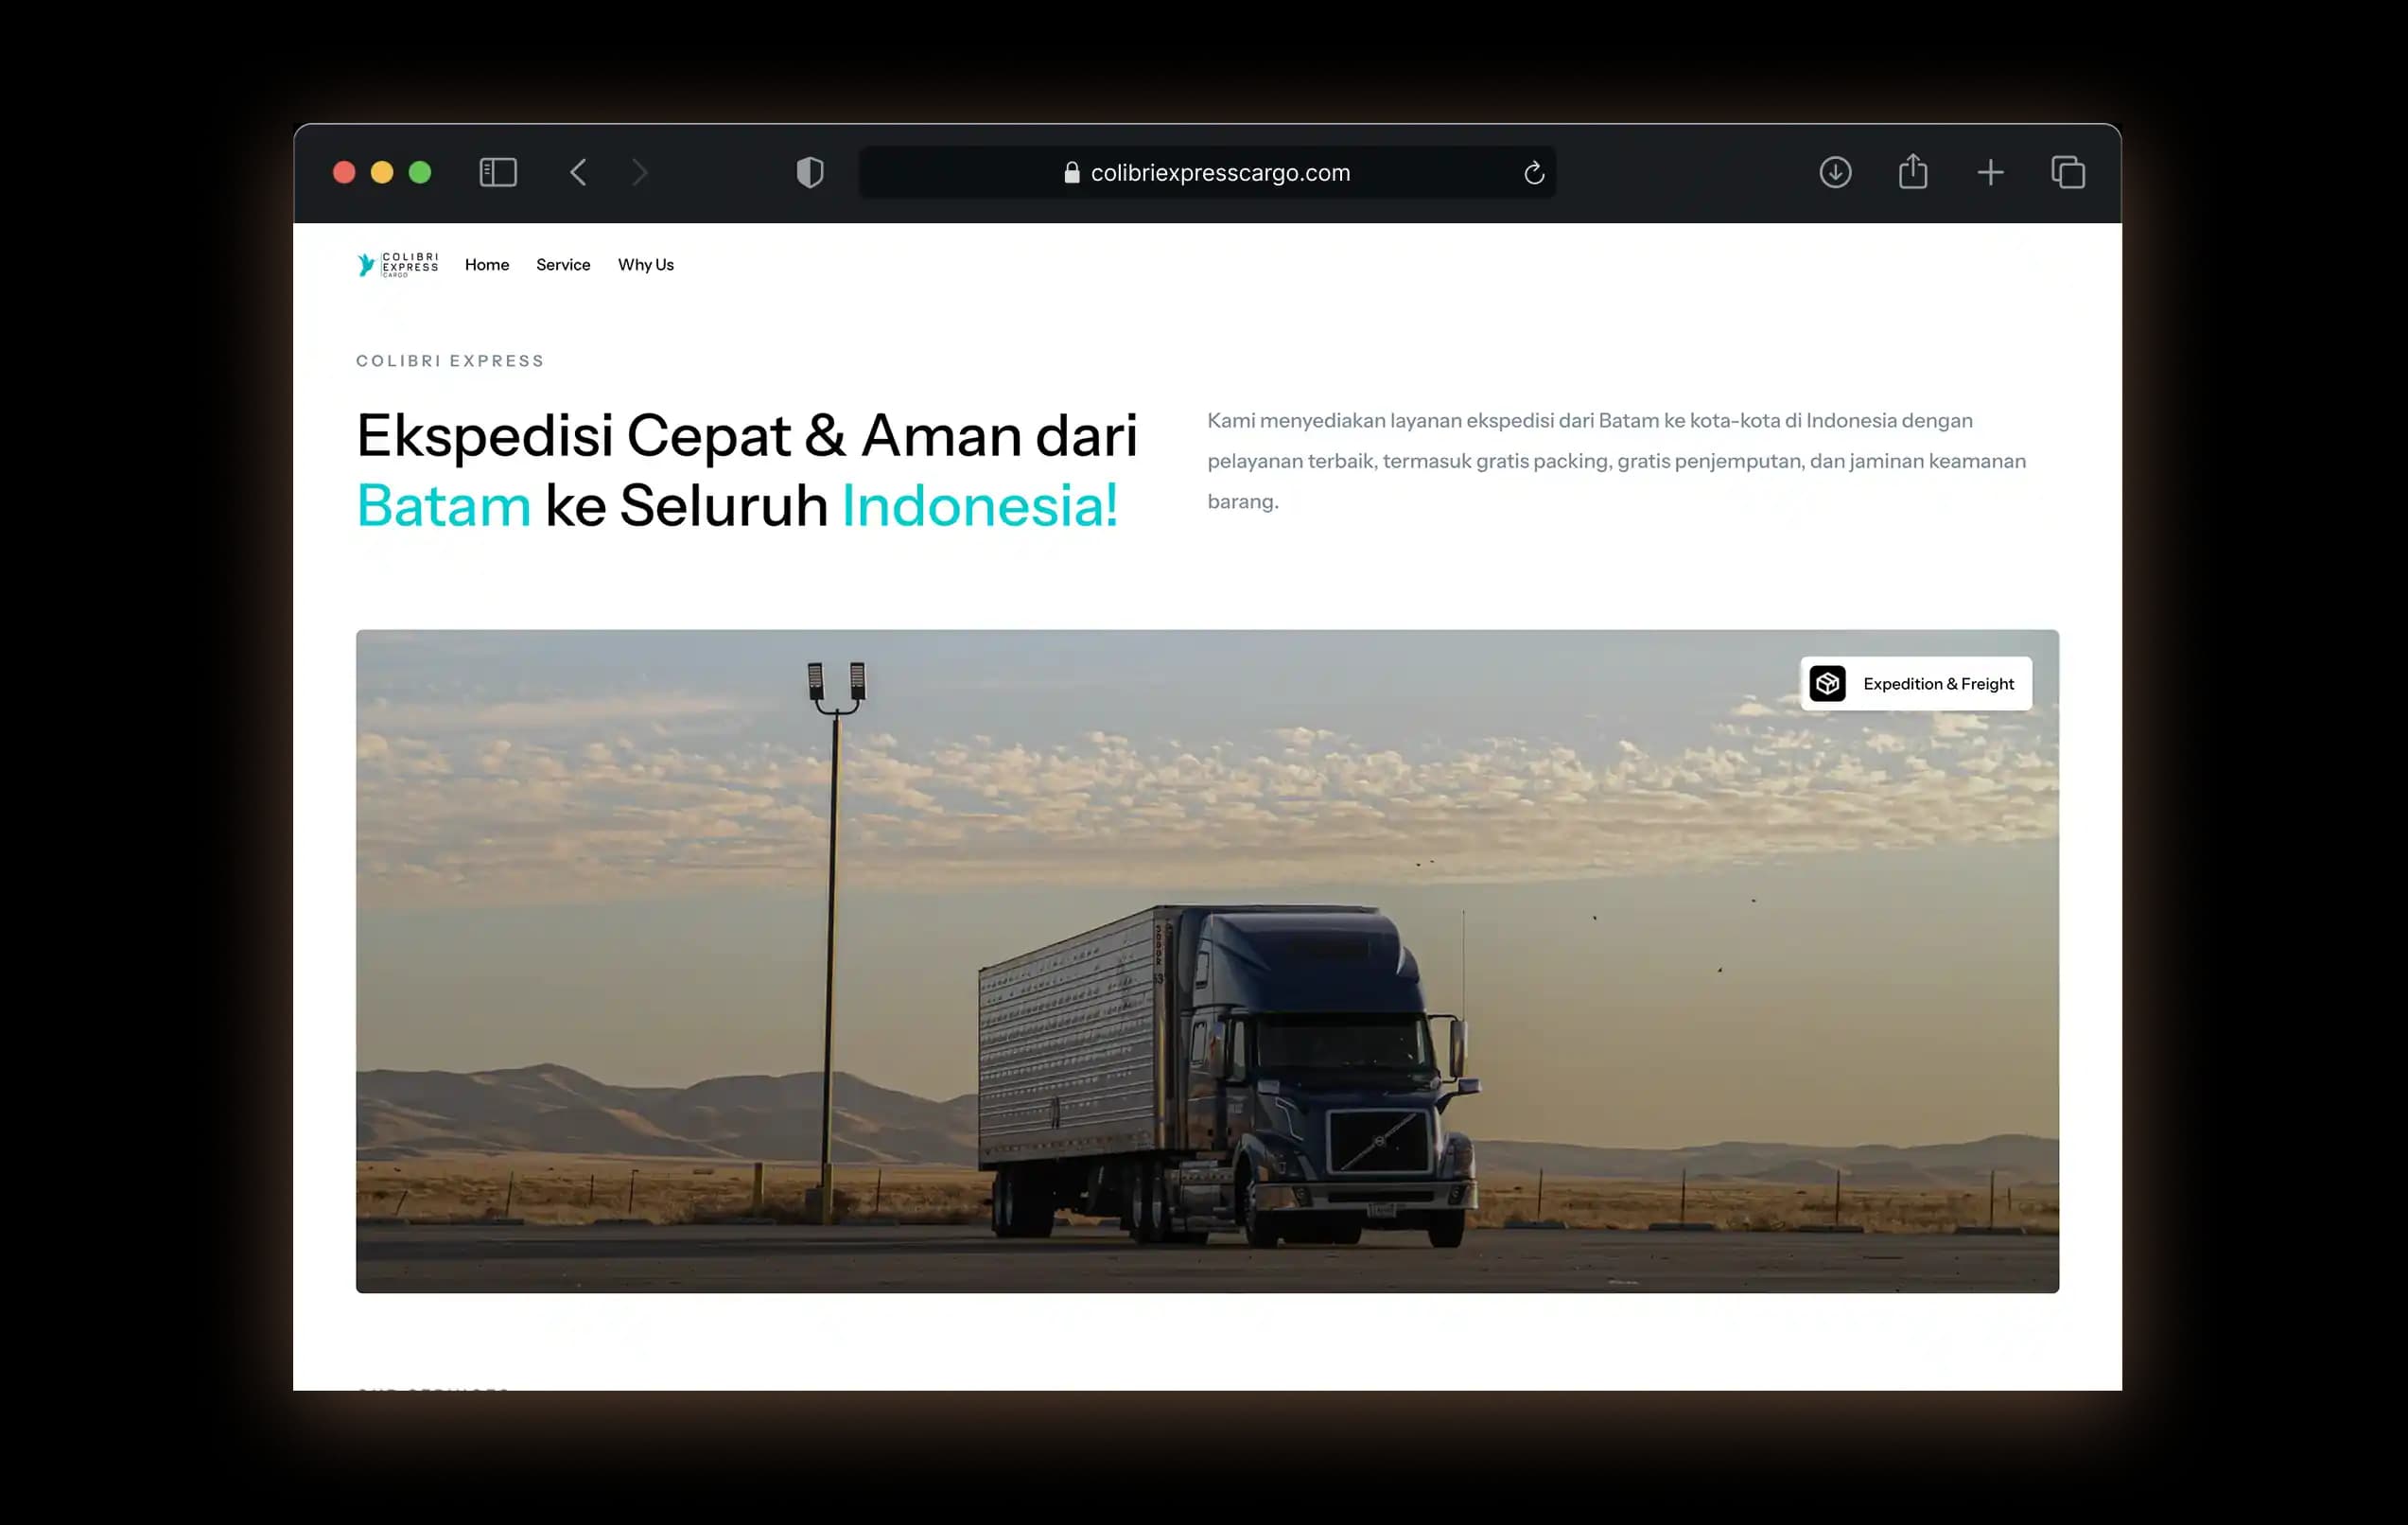Click the lock icon in address bar
Image resolution: width=2408 pixels, height=1525 pixels.
(x=1072, y=172)
